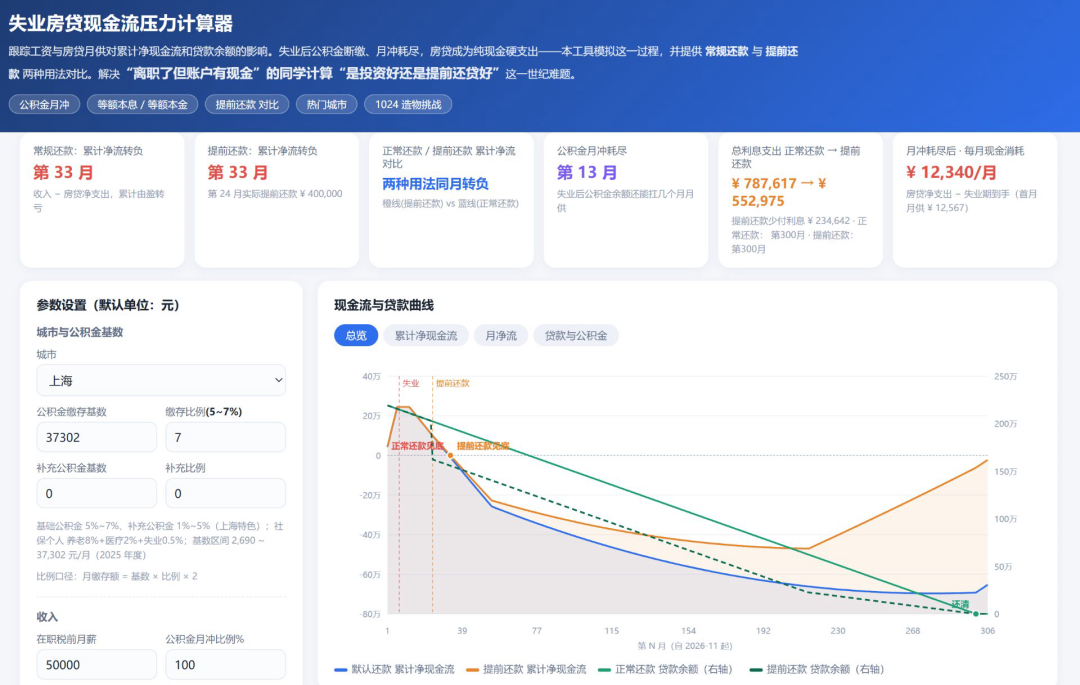The height and width of the screenshot is (685, 1080).
Task: Click the -80万 left axis label
Action: coord(371,614)
